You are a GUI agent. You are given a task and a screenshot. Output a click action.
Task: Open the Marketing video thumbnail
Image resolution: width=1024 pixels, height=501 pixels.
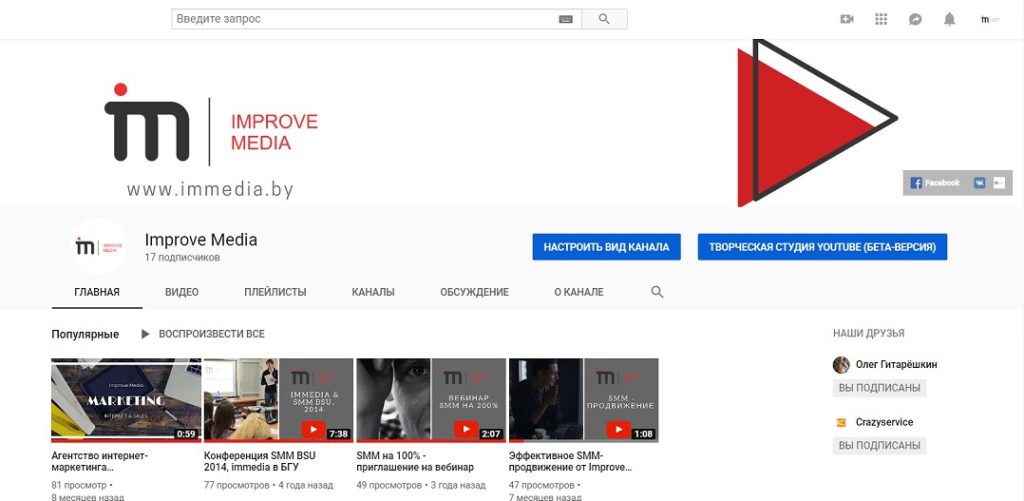(x=126, y=400)
